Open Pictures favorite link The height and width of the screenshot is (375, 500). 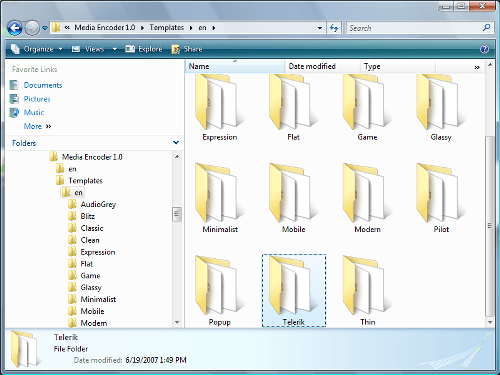point(37,99)
